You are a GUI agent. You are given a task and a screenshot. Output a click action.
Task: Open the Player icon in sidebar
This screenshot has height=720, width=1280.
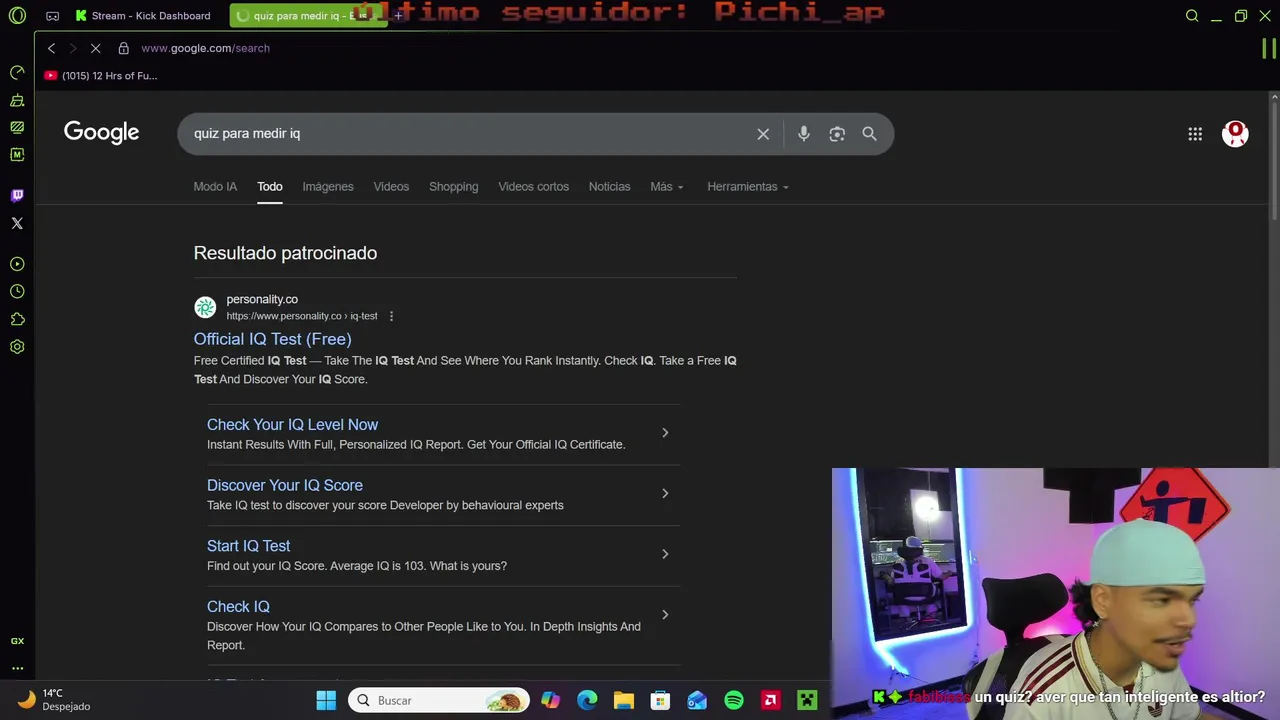(x=17, y=264)
